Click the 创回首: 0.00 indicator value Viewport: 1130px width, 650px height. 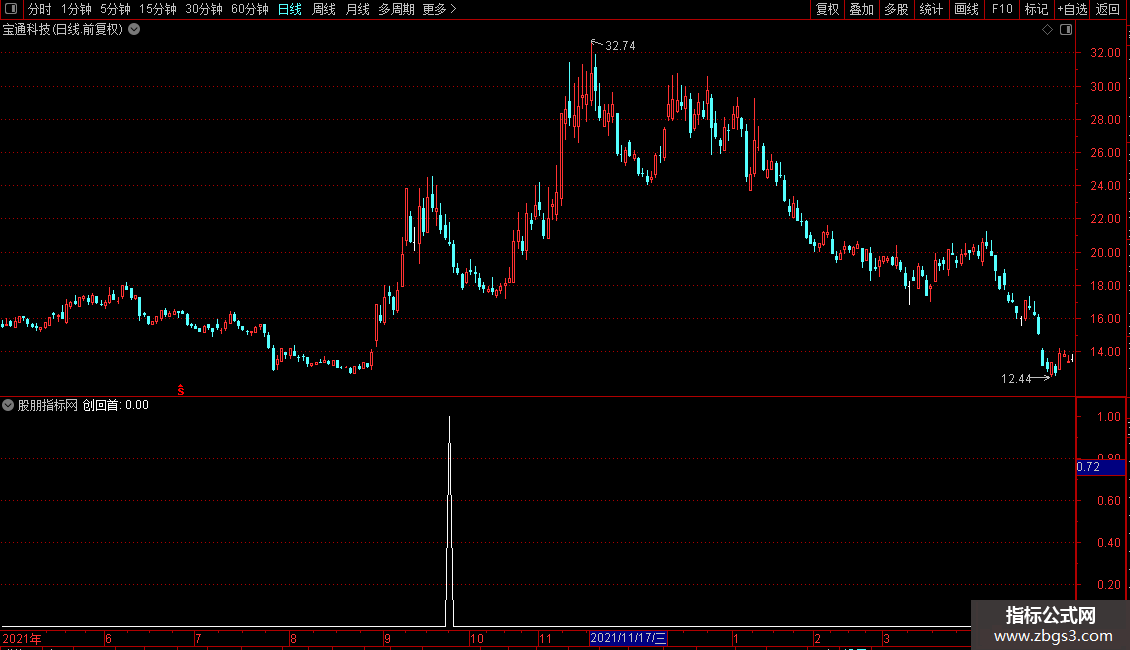115,405
